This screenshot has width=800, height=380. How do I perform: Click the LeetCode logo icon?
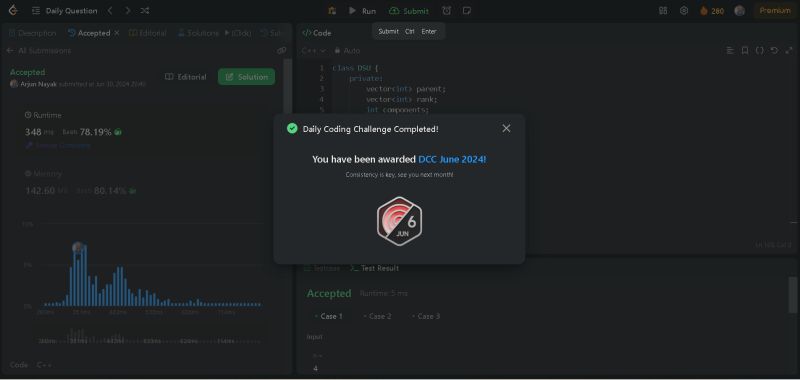click(13, 10)
